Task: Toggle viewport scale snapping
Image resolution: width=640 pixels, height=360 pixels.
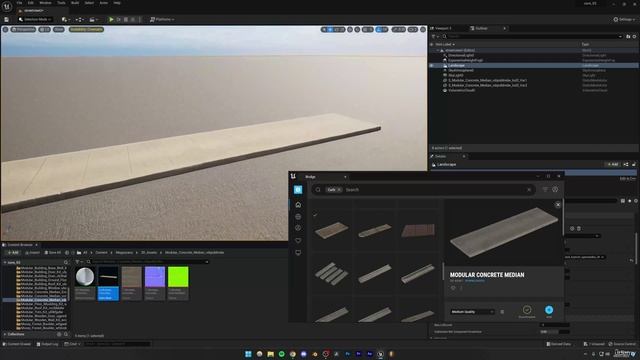Action: pos(395,29)
